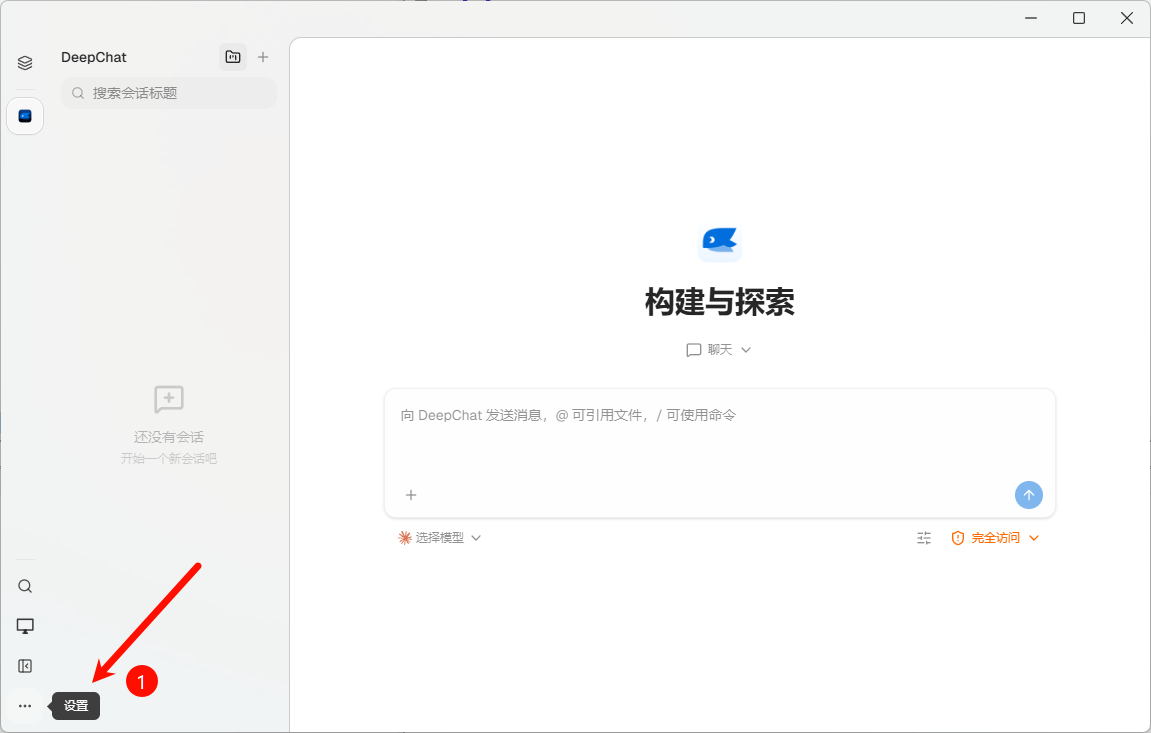Click the 构建与探索 heading text

(x=719, y=302)
